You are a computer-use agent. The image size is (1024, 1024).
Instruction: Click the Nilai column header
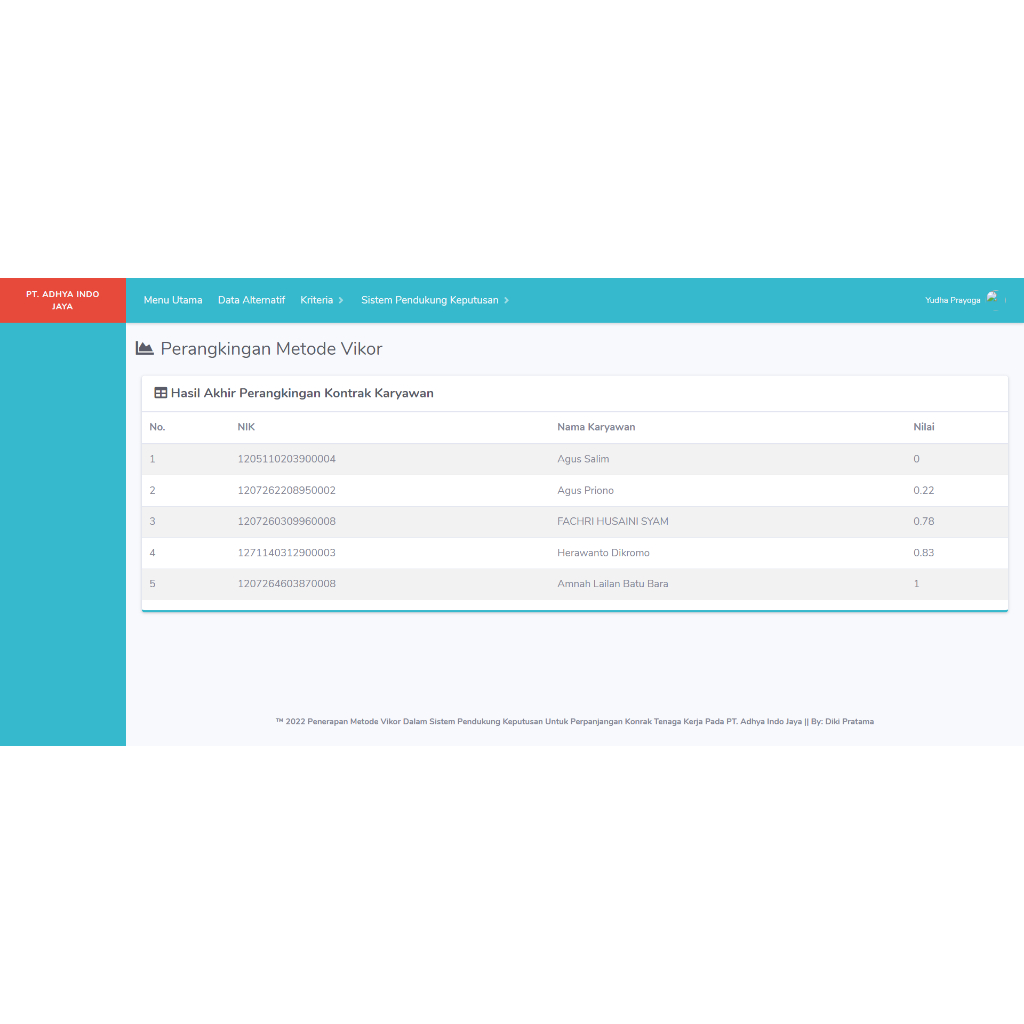922,426
